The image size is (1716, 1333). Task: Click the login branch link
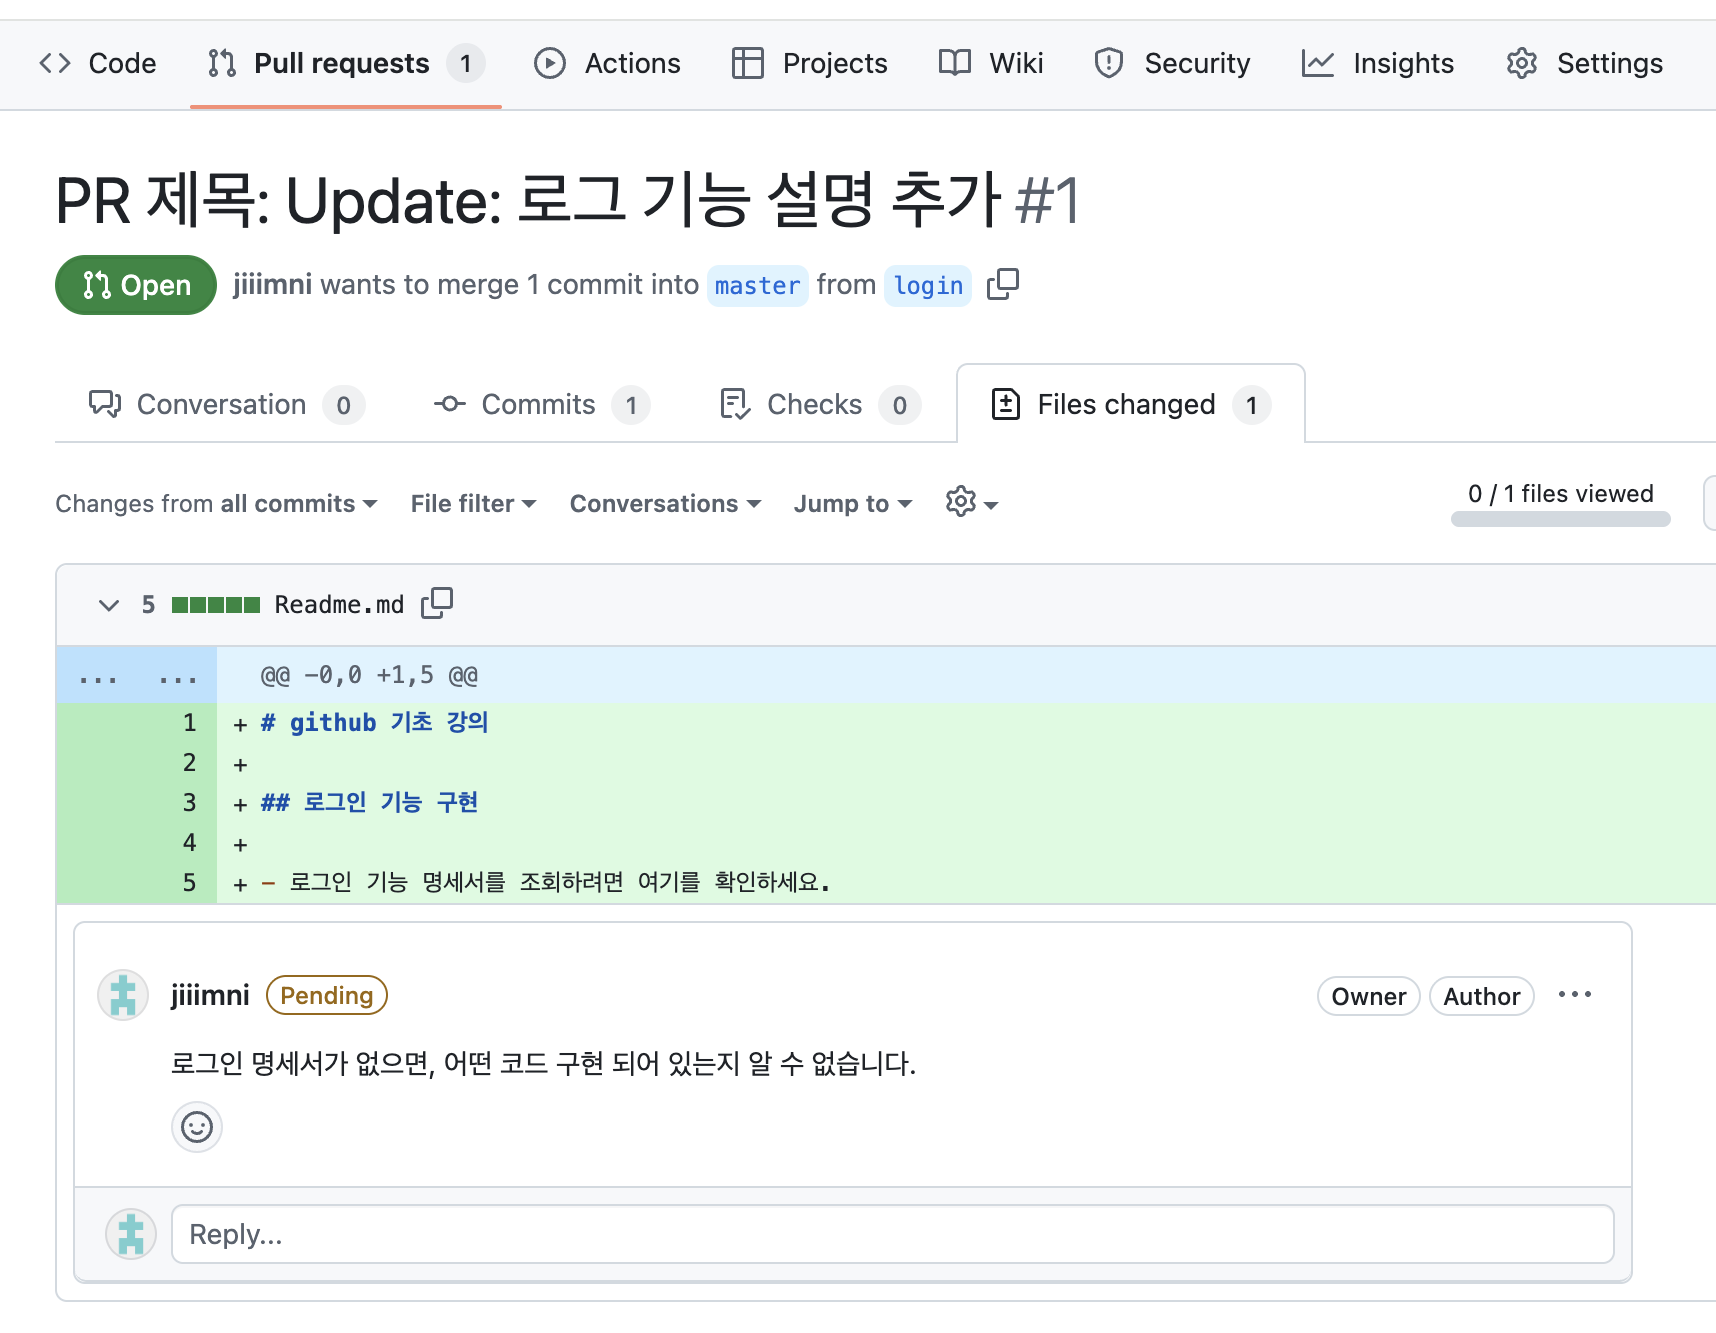(928, 286)
